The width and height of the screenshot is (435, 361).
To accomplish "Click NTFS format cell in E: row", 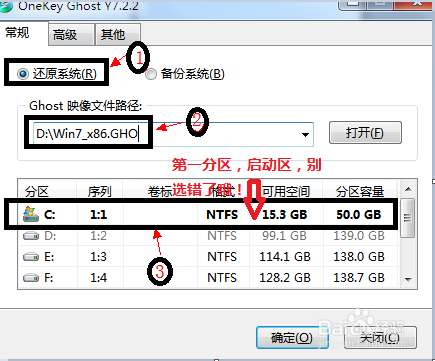I will 222,257.
